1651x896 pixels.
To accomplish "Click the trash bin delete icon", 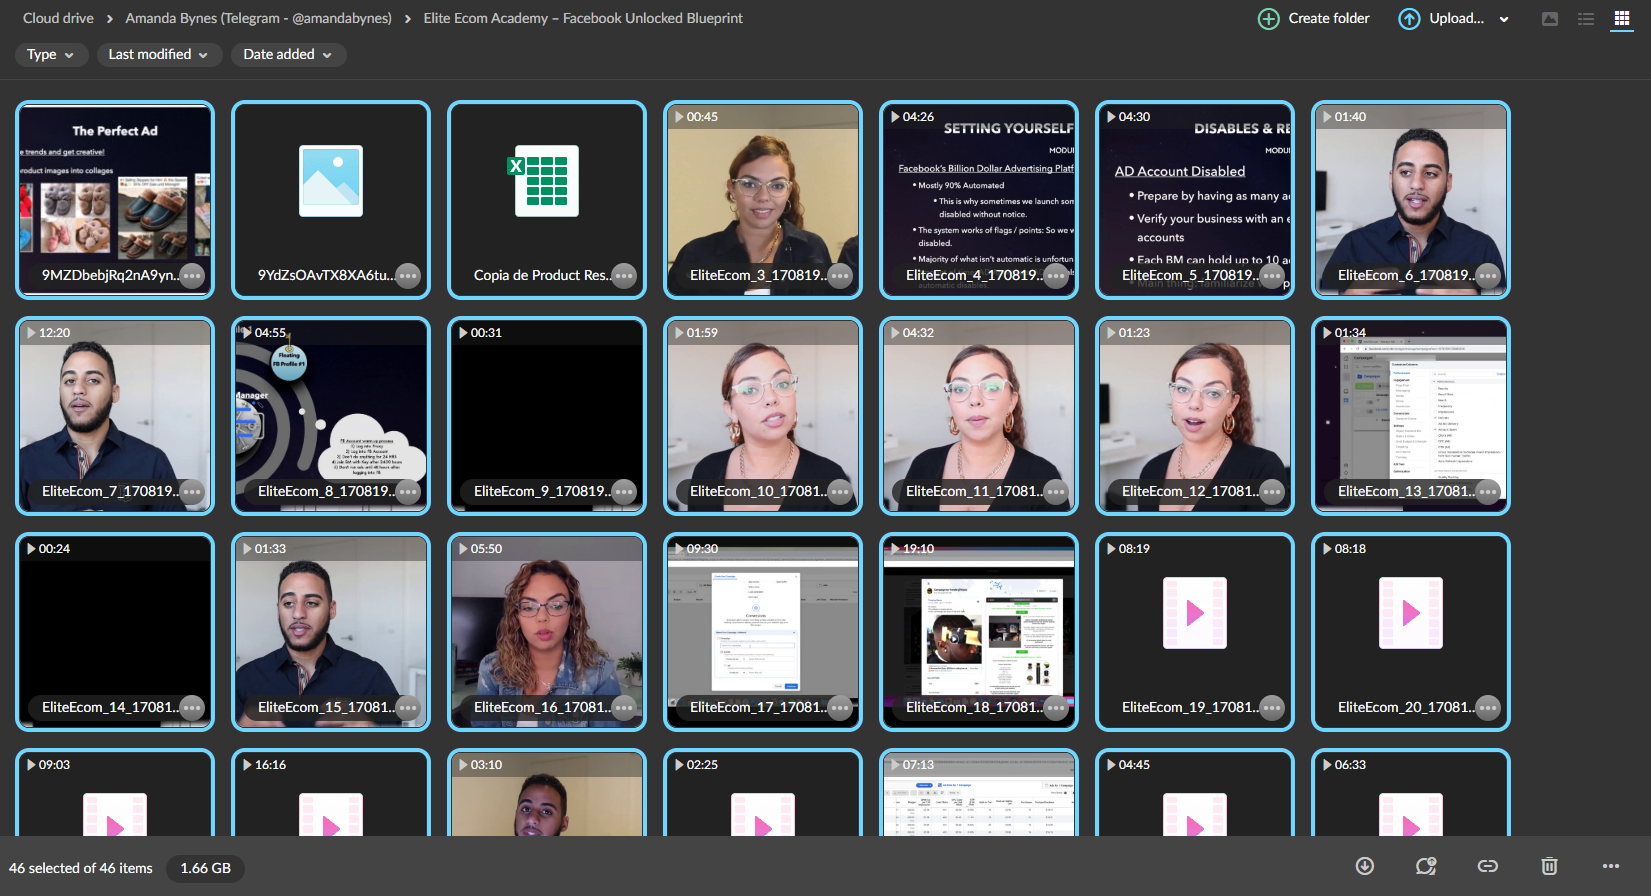I will 1549,866.
